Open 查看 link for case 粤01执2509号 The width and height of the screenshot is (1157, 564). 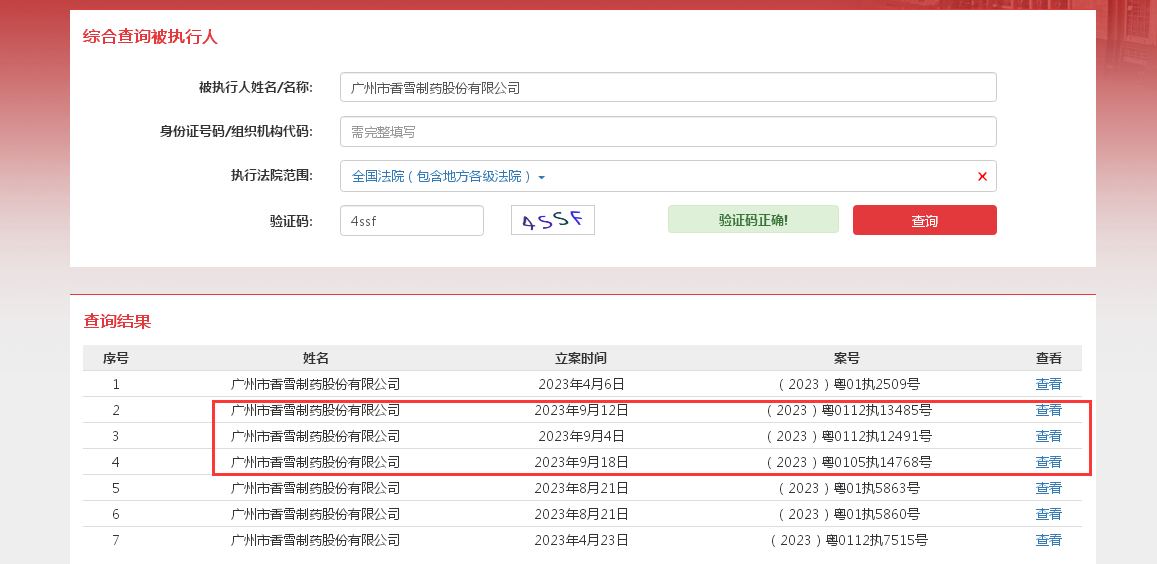click(x=1049, y=384)
